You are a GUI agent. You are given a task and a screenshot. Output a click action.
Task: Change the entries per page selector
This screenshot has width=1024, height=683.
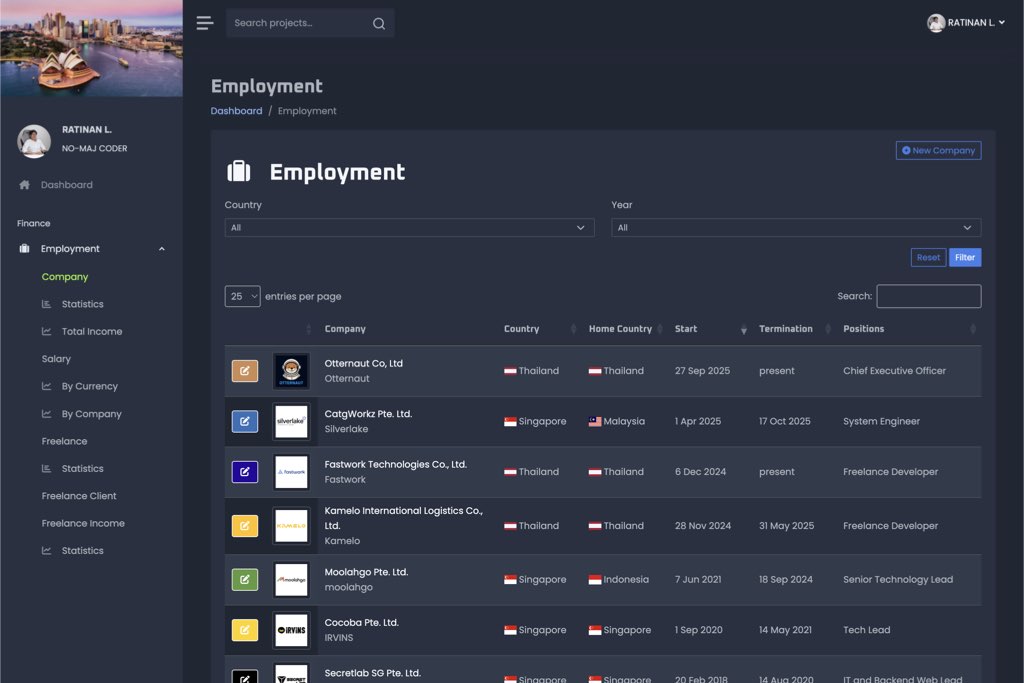coord(243,296)
